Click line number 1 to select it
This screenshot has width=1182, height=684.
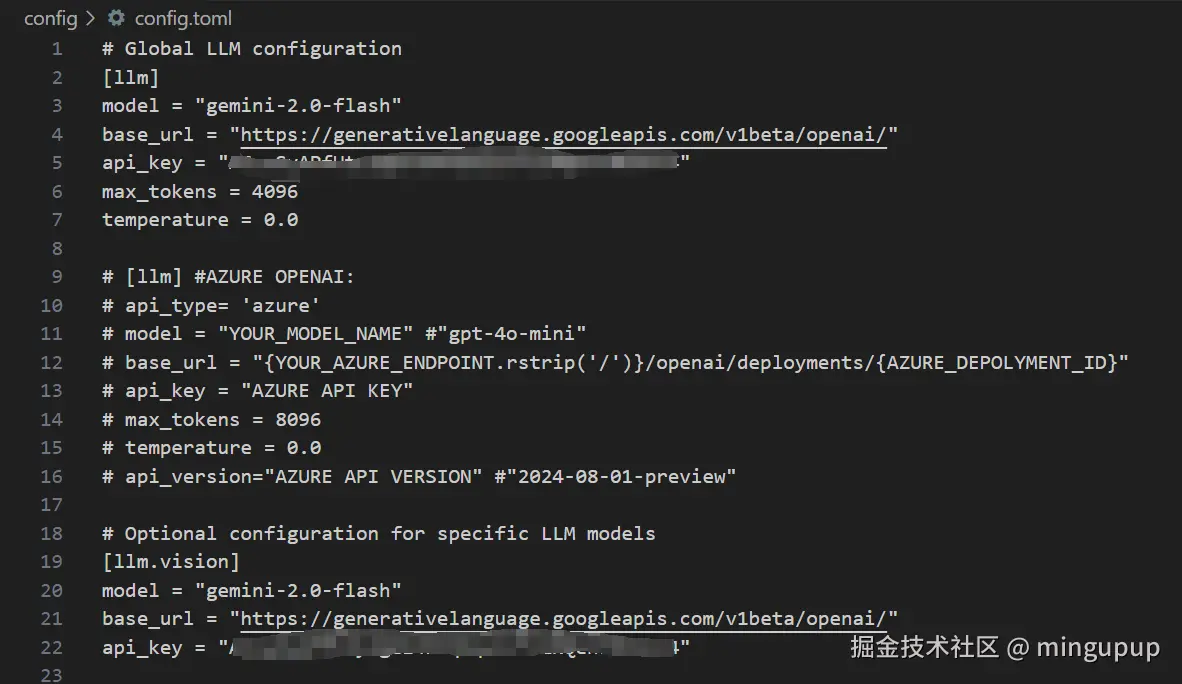coord(56,48)
